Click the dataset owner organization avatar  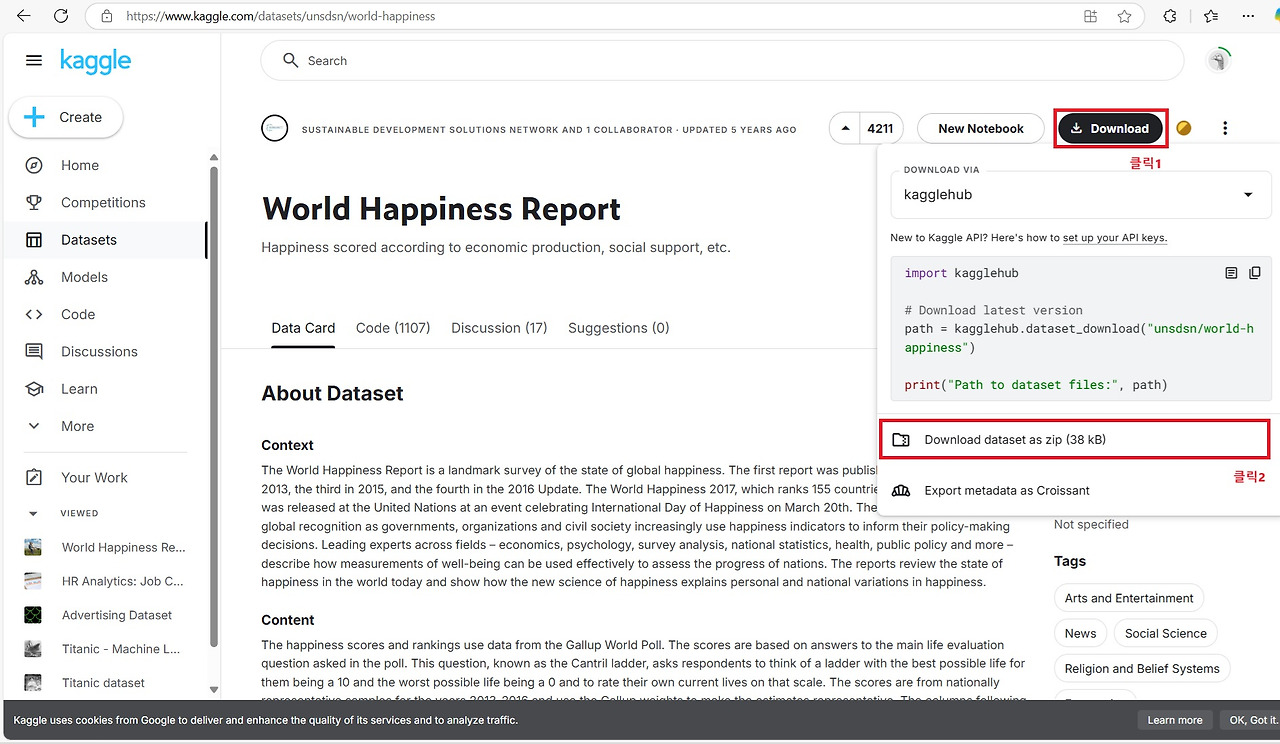(x=274, y=128)
